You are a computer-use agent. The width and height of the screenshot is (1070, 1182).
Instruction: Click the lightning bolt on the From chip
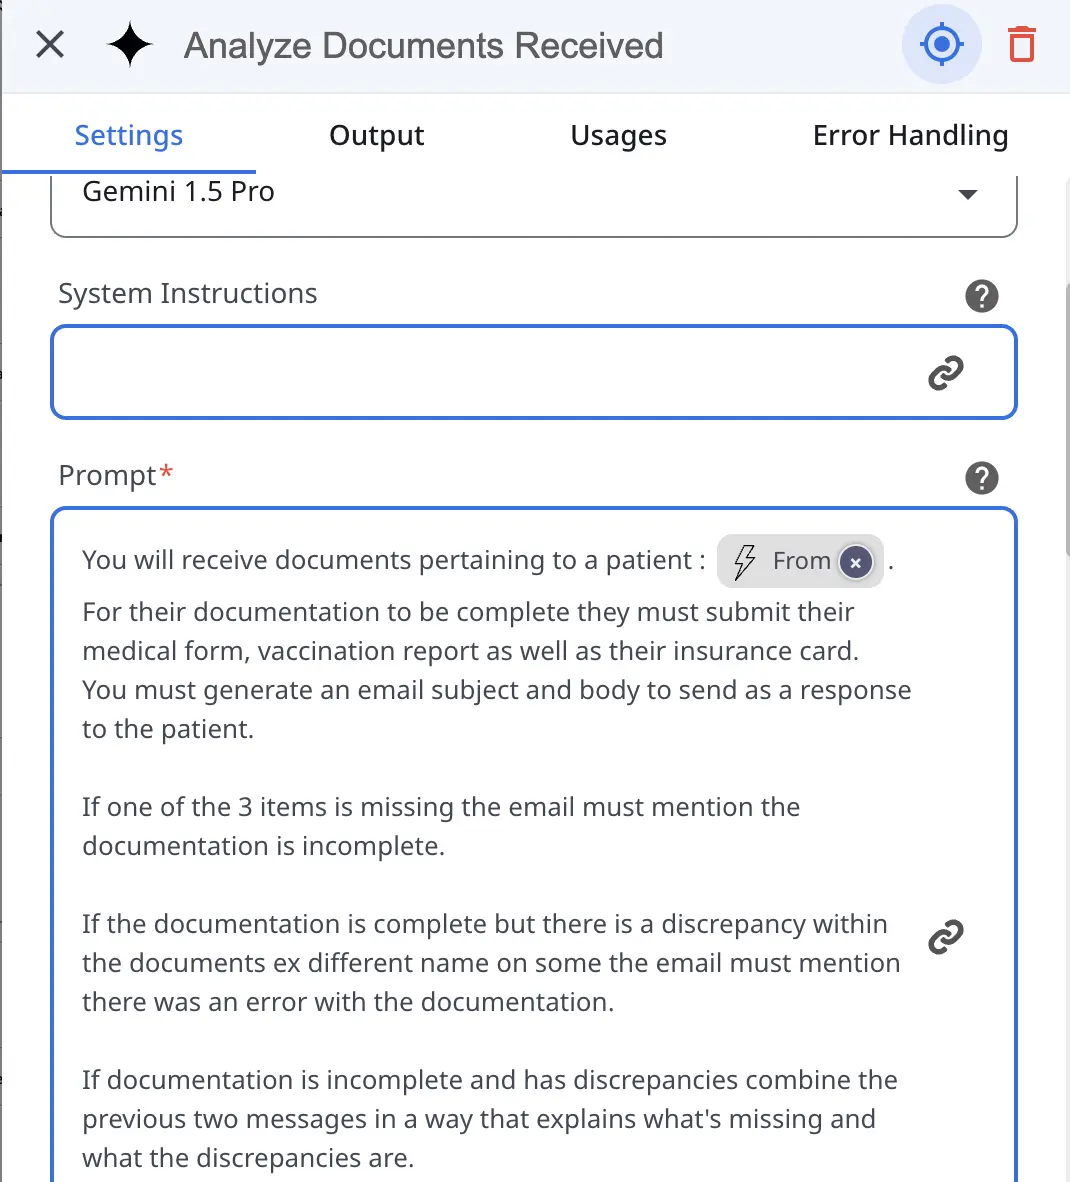(744, 561)
